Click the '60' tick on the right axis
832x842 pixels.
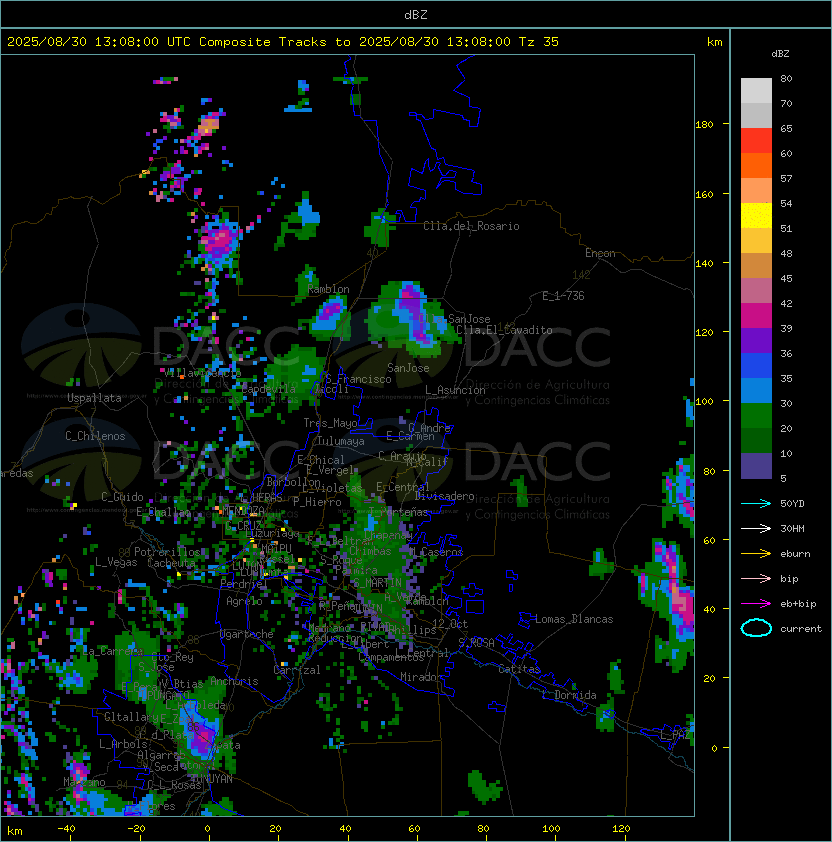(709, 540)
